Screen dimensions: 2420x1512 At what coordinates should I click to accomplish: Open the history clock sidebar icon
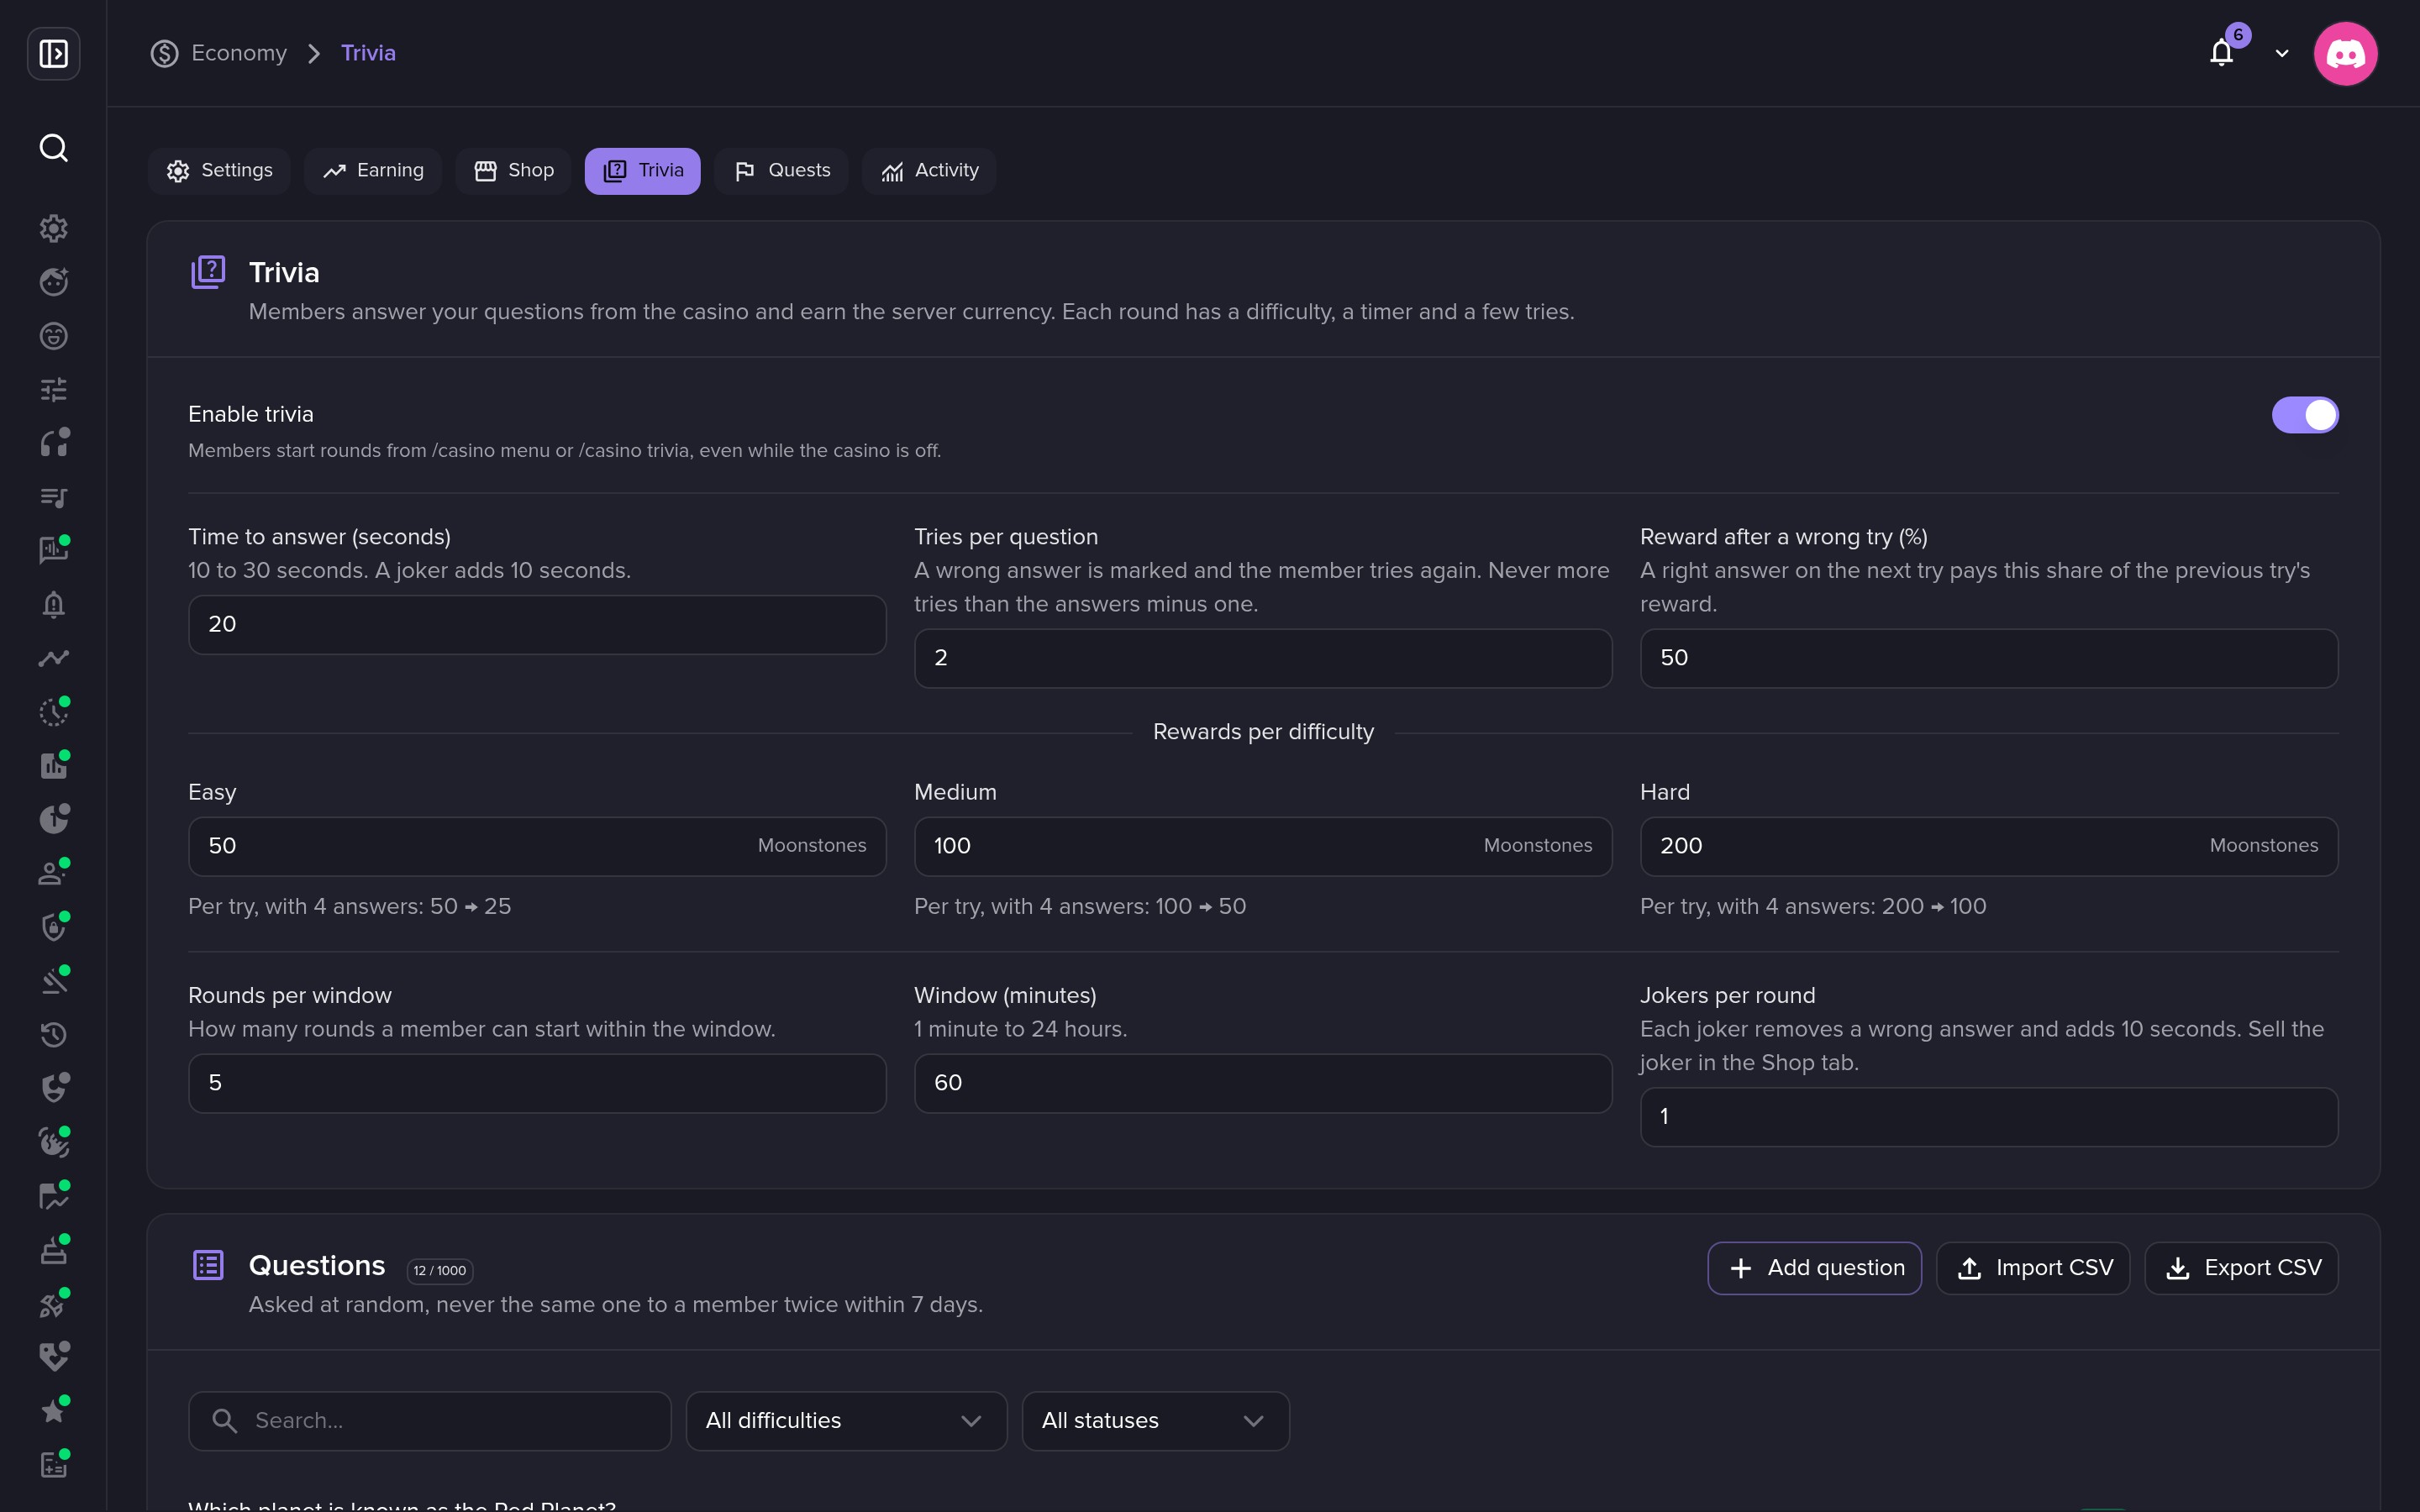click(53, 1034)
